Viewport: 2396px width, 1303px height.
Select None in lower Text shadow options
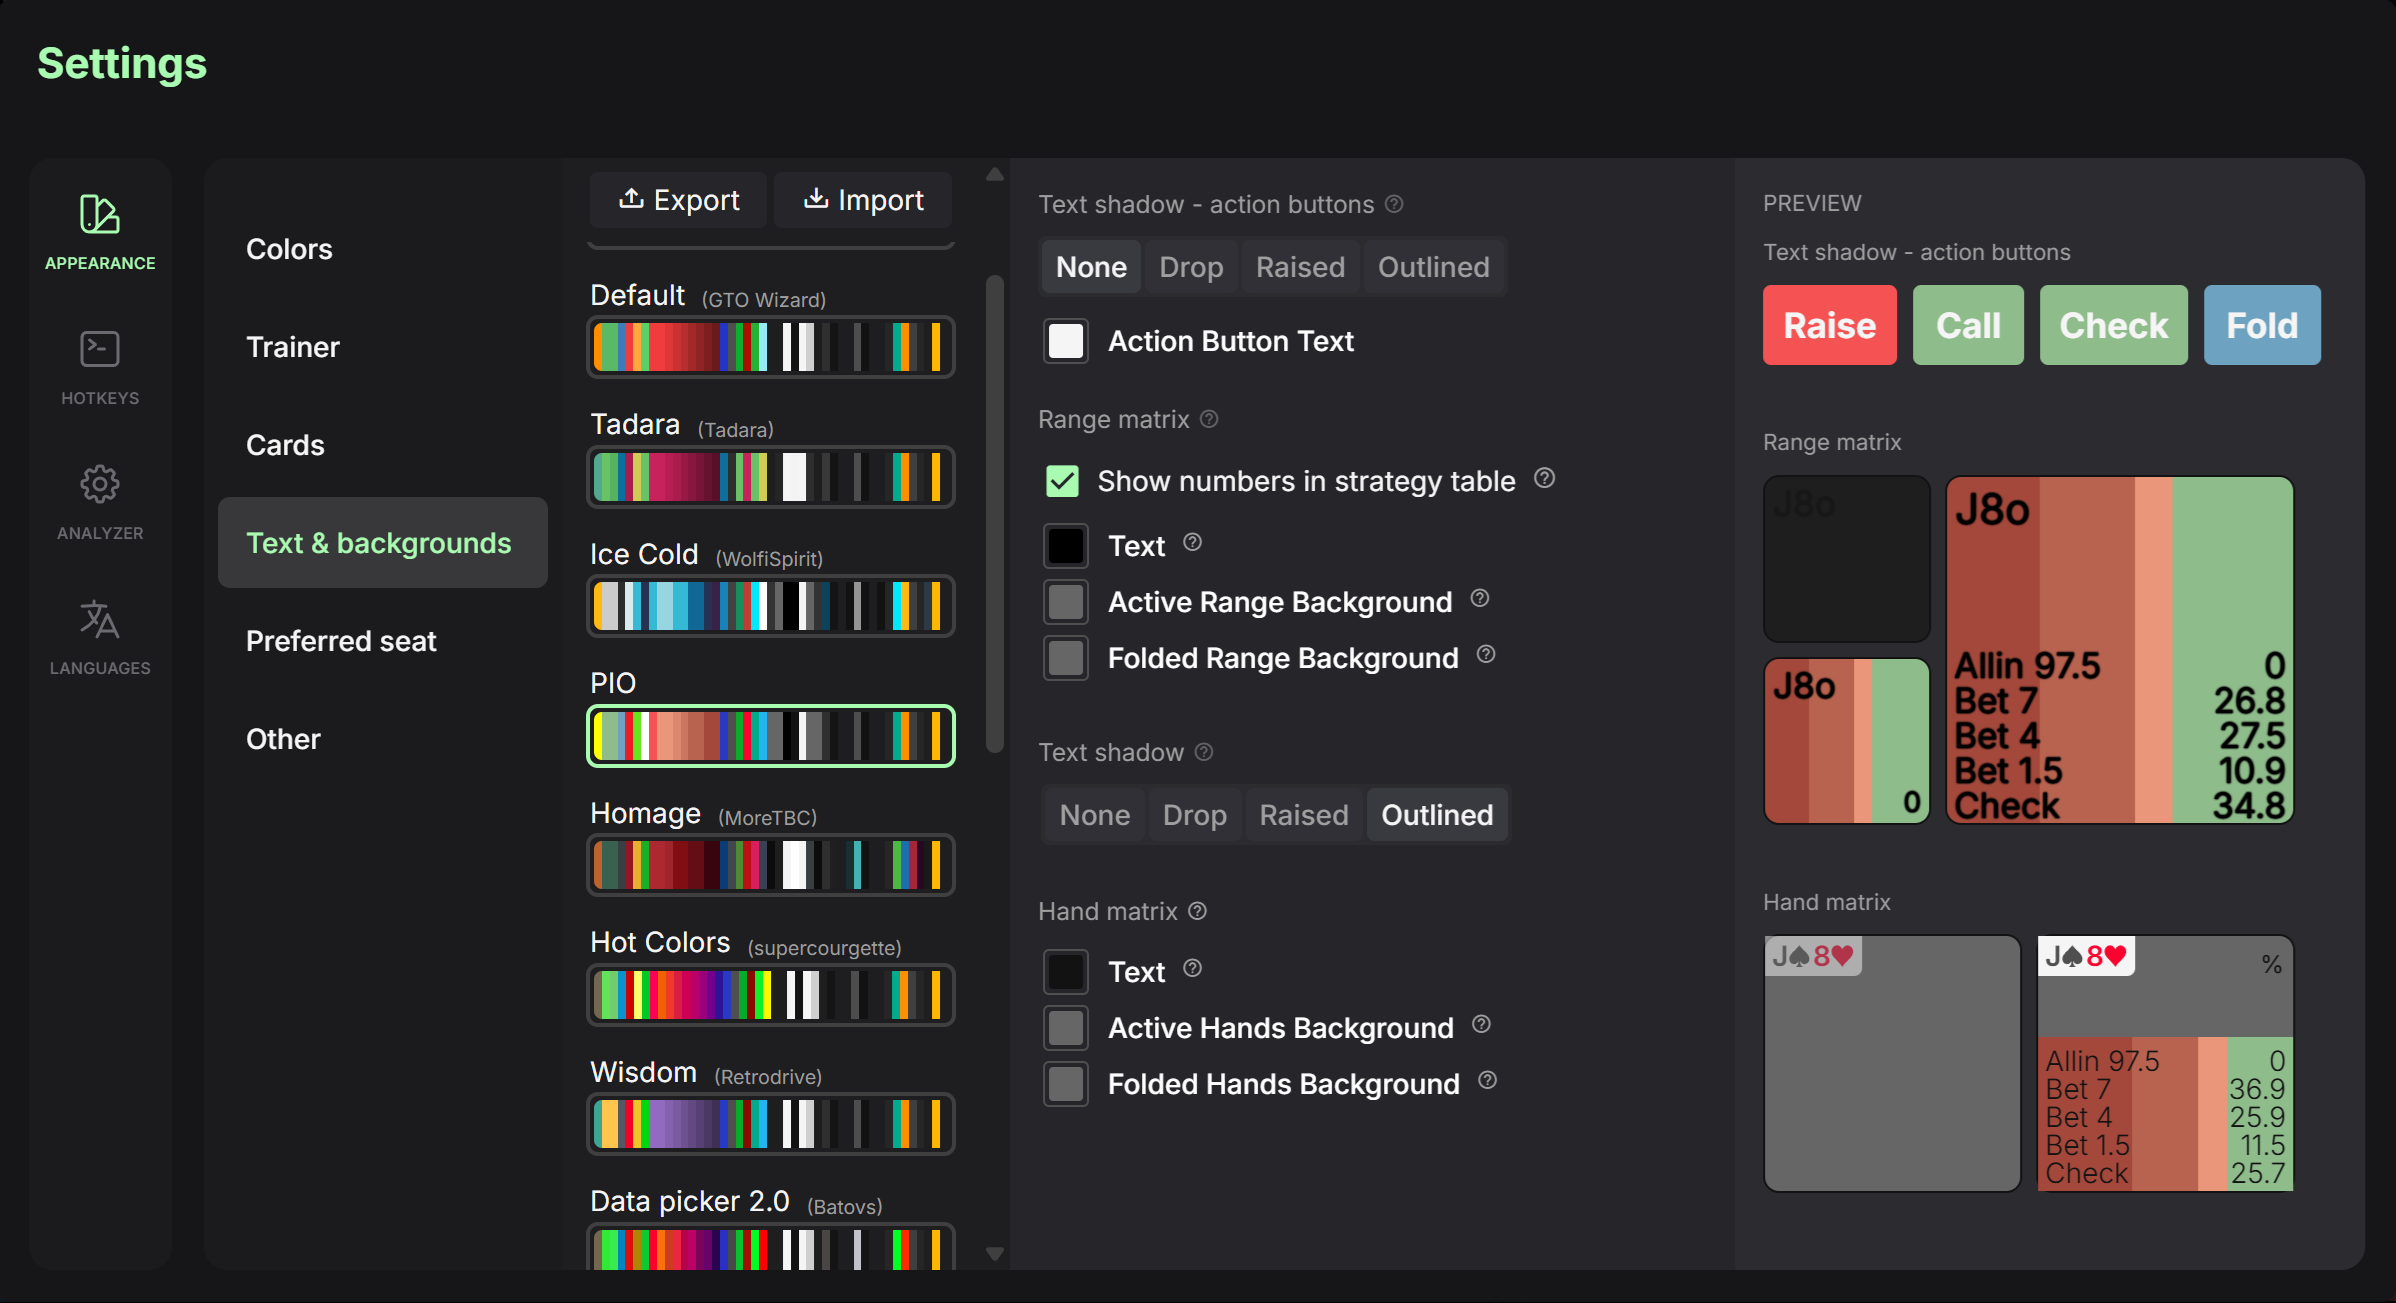1094,815
